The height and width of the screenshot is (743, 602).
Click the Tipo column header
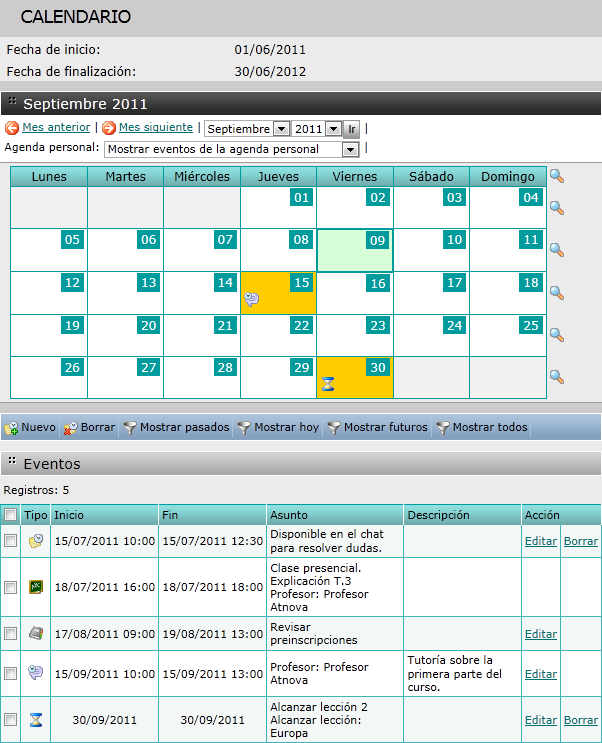click(36, 515)
